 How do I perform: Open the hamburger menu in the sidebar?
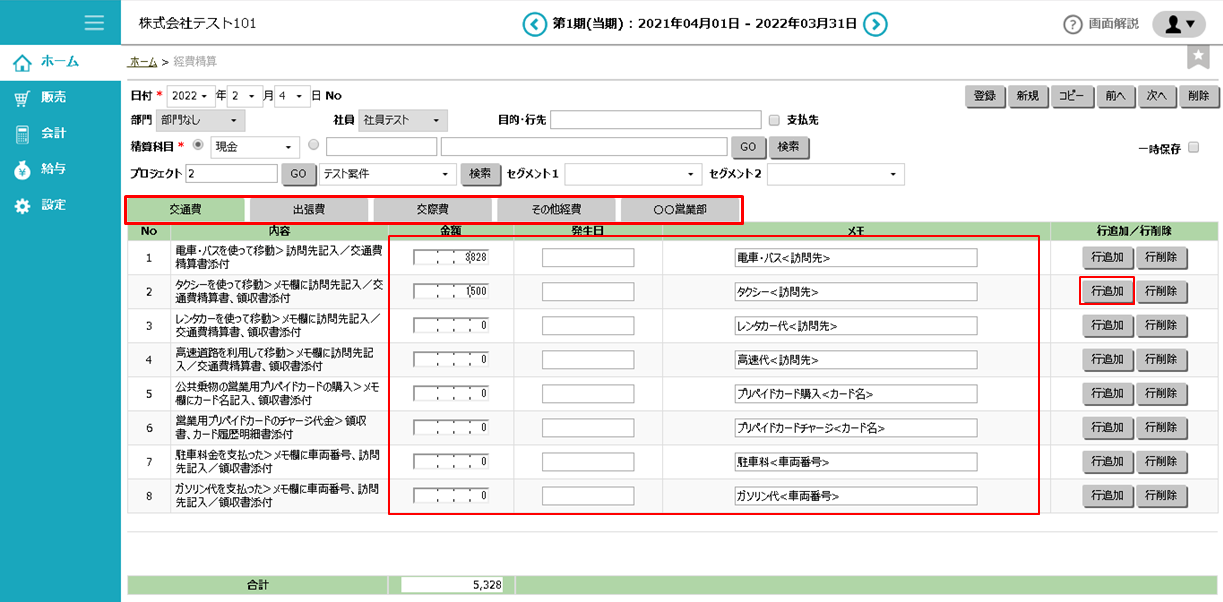[95, 23]
